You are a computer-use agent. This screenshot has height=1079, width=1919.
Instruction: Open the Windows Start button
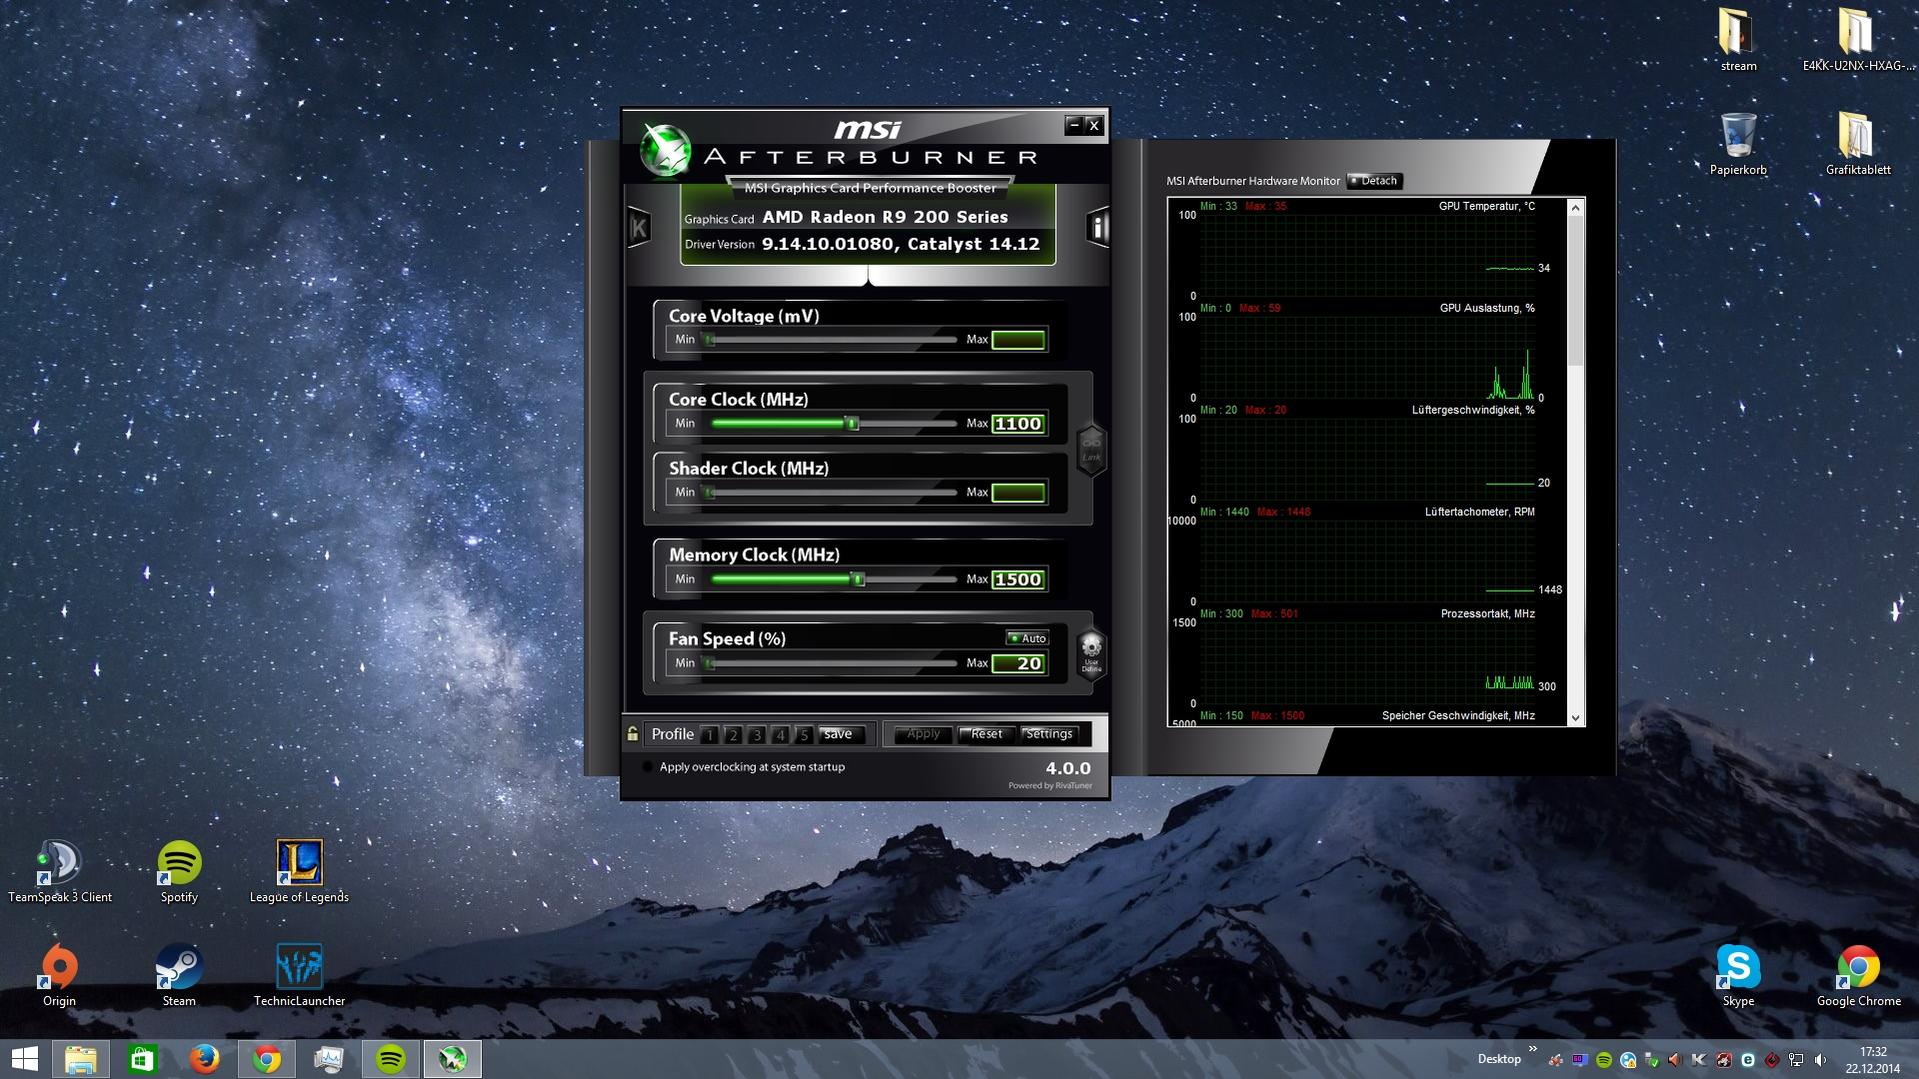point(24,1059)
